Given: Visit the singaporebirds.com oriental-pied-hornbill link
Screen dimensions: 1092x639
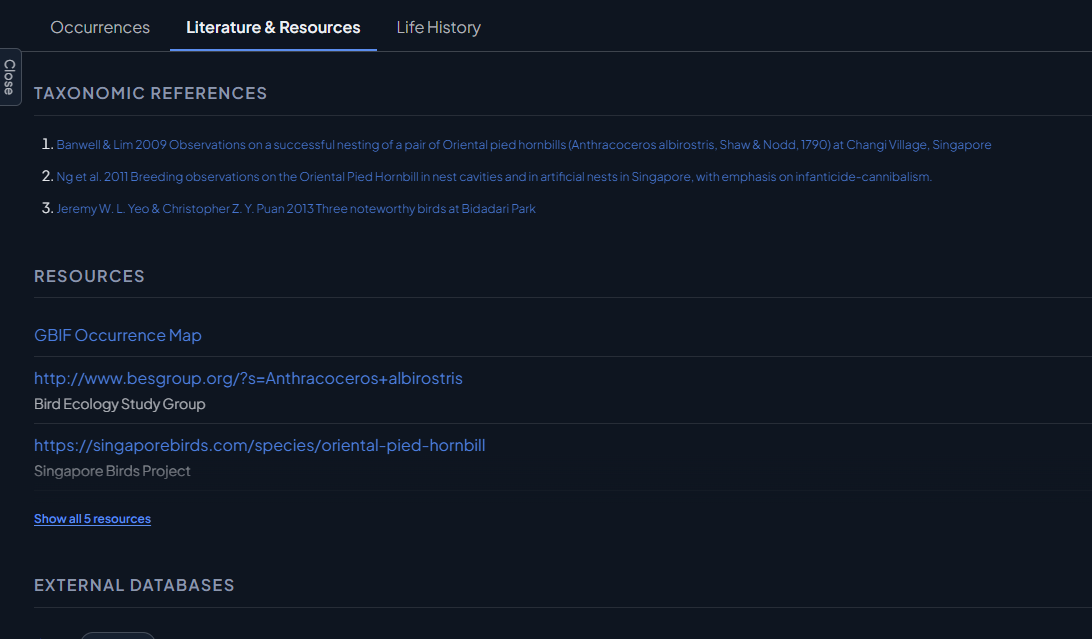Looking at the screenshot, I should 260,445.
